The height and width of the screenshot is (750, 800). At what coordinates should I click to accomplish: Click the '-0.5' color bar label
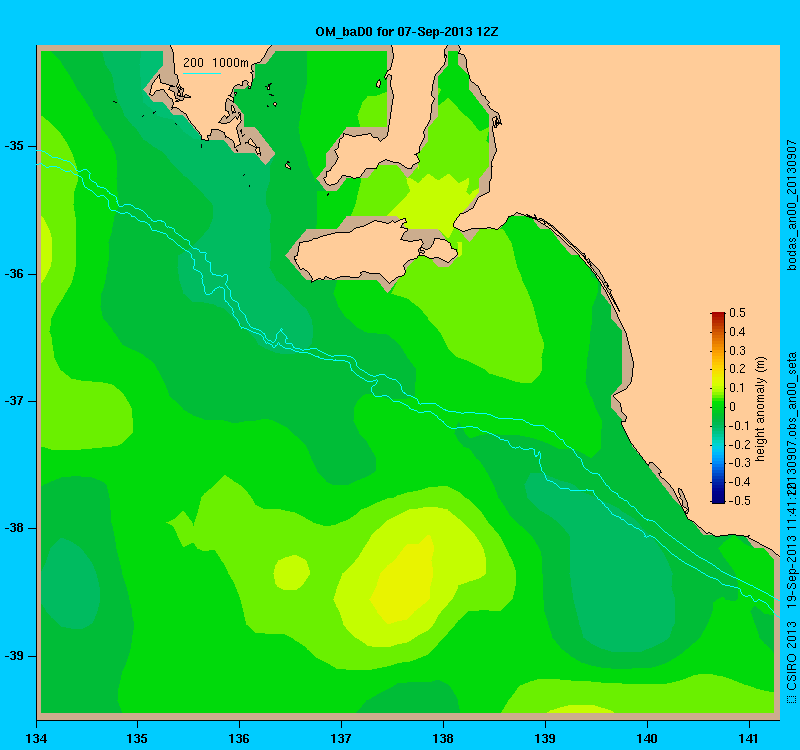click(739, 501)
